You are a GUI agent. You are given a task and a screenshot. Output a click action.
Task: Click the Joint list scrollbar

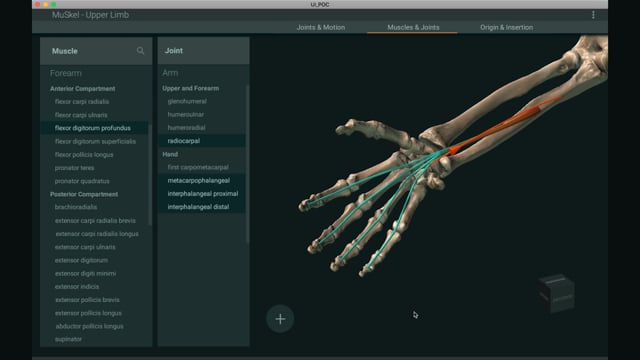247,163
